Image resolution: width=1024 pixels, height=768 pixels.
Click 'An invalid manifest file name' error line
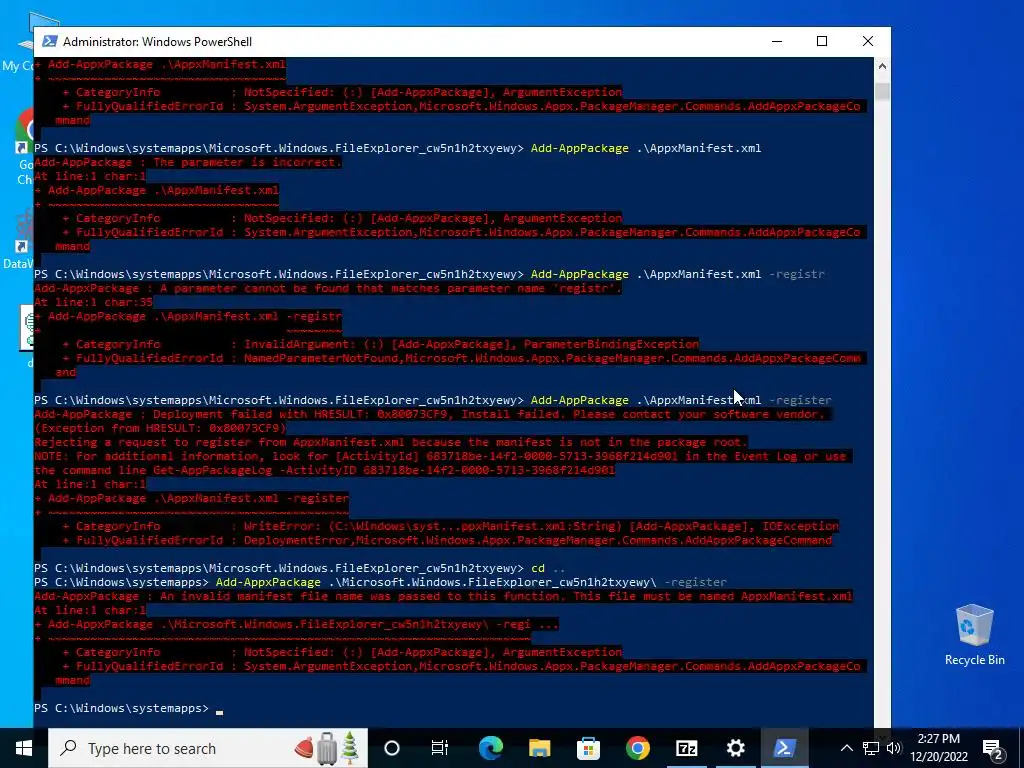point(443,596)
